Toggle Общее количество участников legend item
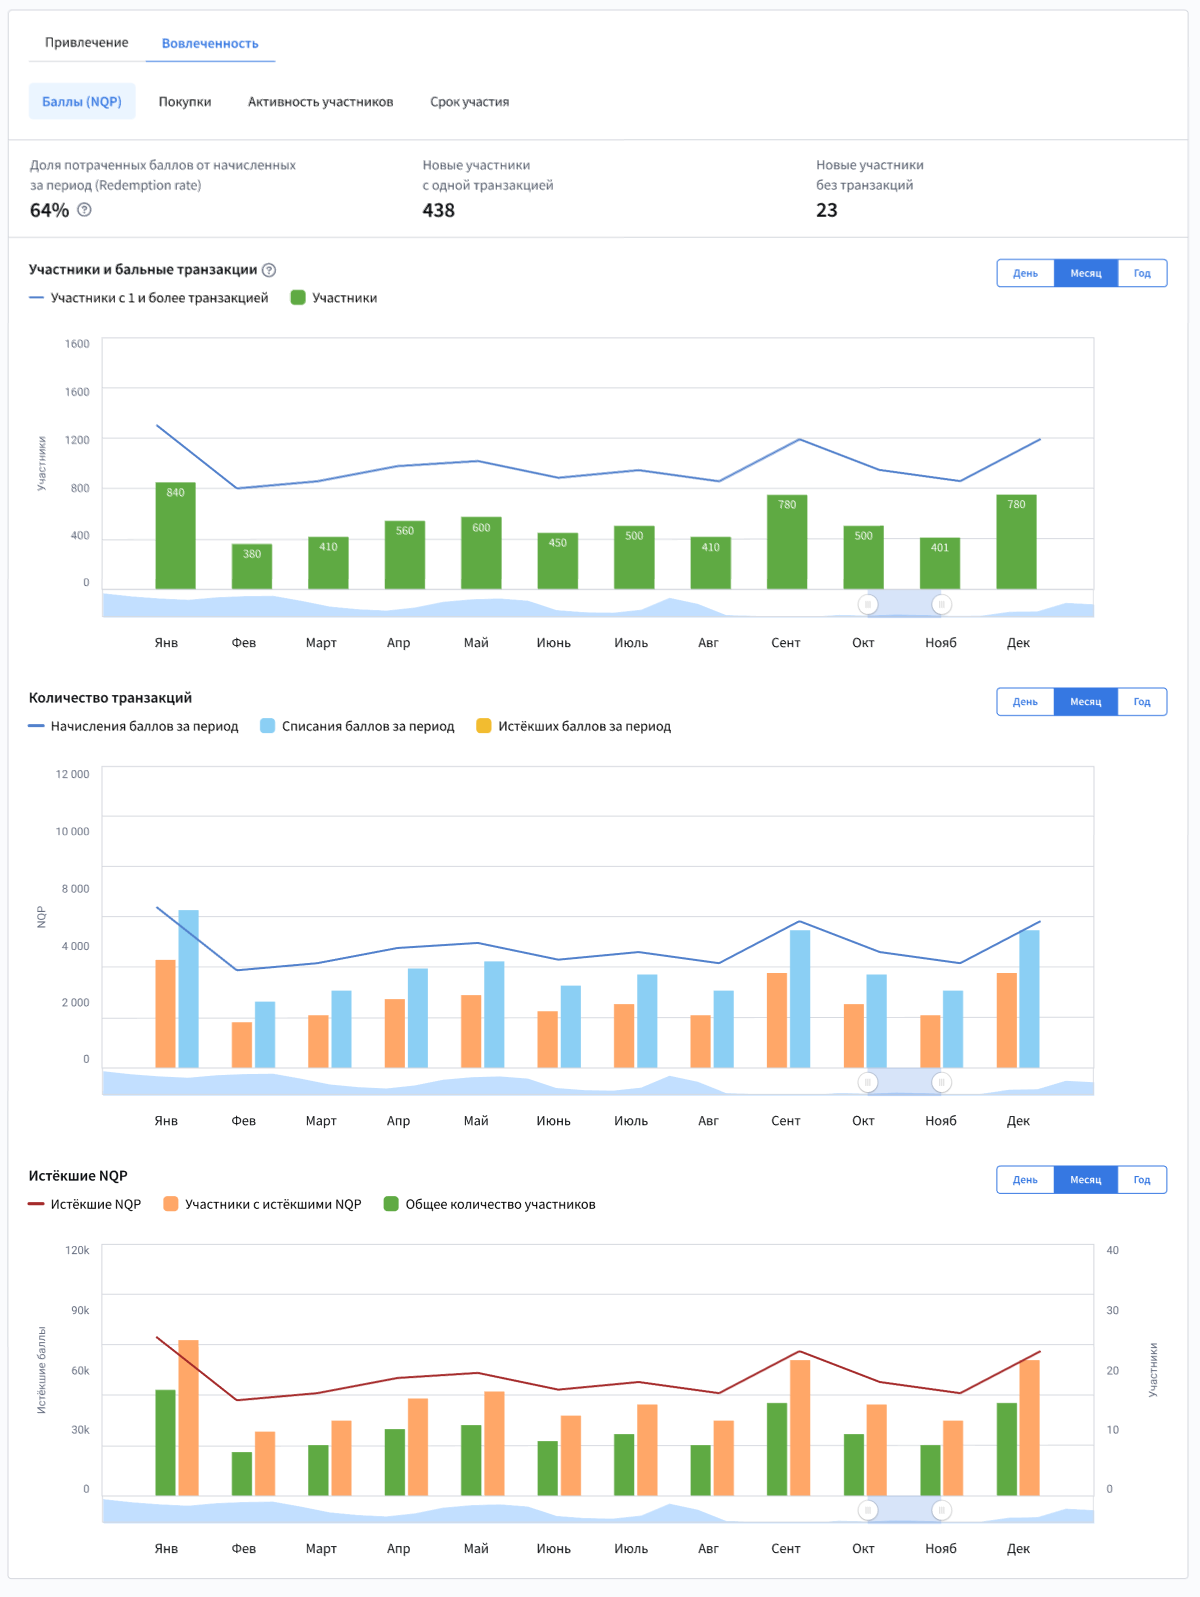This screenshot has width=1200, height=1597. 489,1204
